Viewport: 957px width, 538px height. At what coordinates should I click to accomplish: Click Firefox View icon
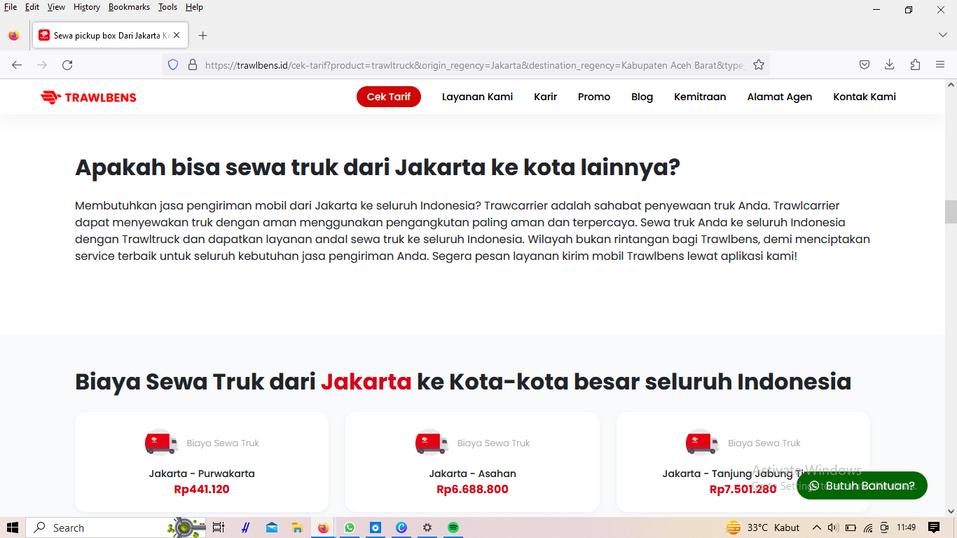tap(13, 35)
